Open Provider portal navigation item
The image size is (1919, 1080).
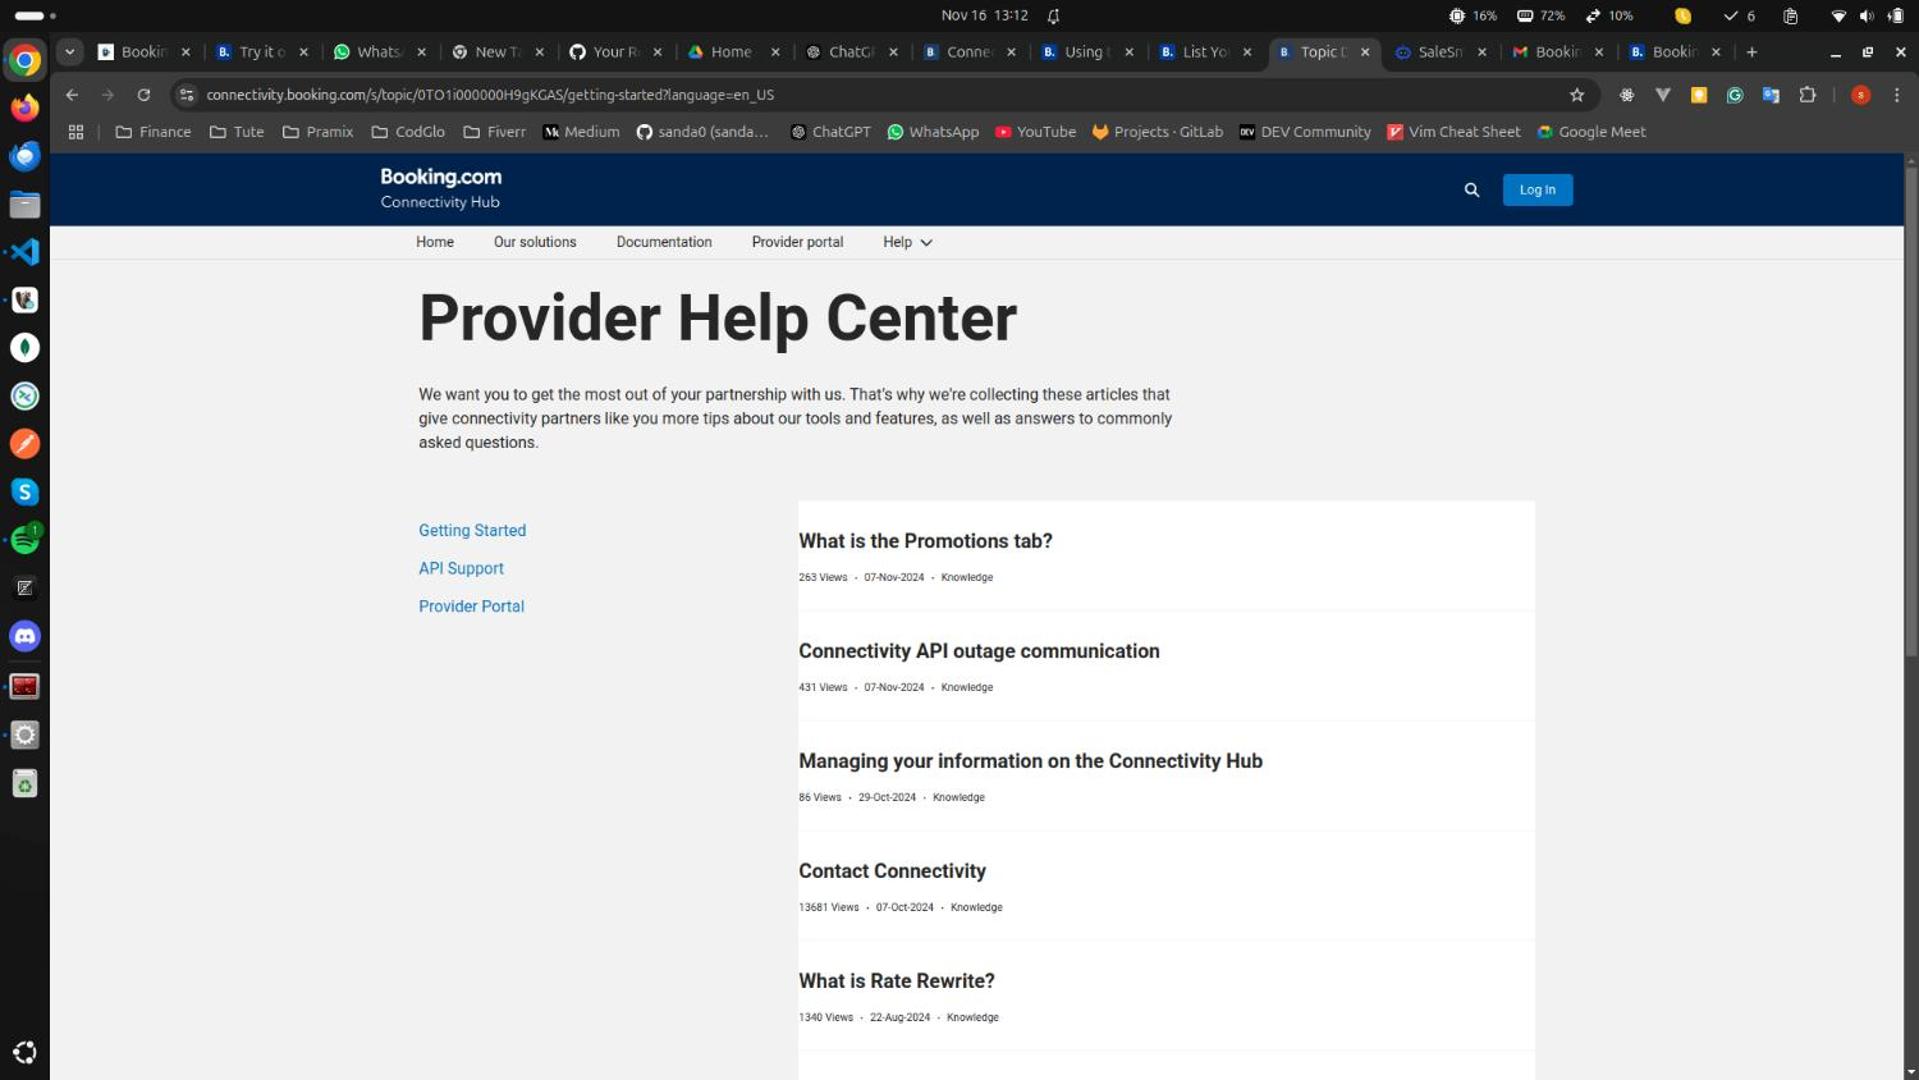click(x=797, y=242)
